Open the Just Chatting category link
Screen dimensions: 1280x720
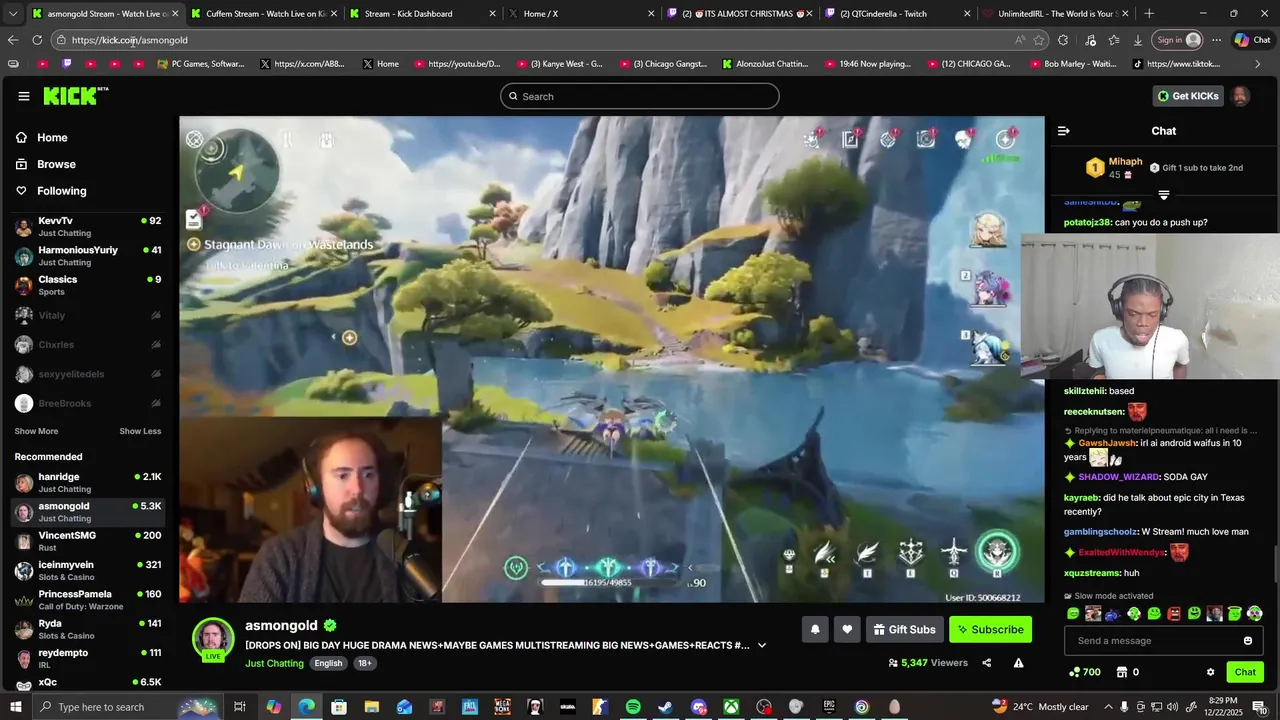[274, 663]
